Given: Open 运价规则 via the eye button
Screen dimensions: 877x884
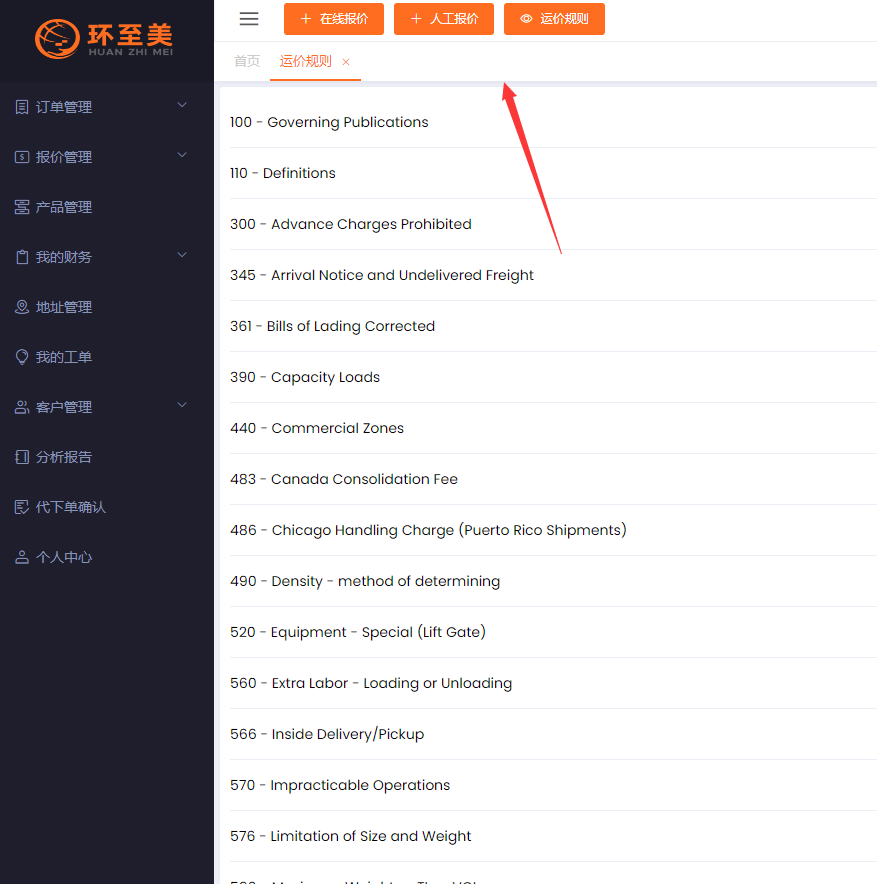Looking at the screenshot, I should [554, 19].
